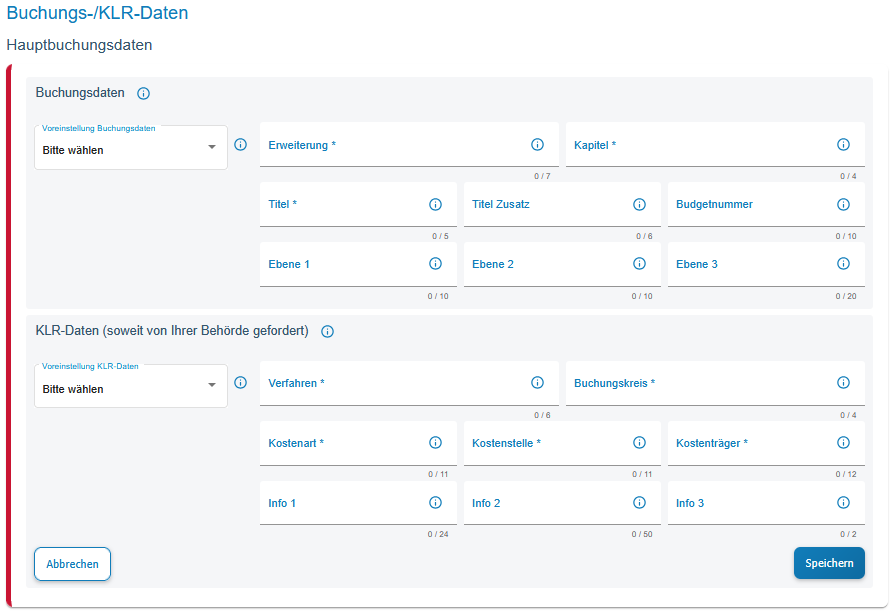The width and height of the screenshot is (891, 614).
Task: Click info icon beside Voreinstellung KLR-Daten dropdown
Action: 240,383
